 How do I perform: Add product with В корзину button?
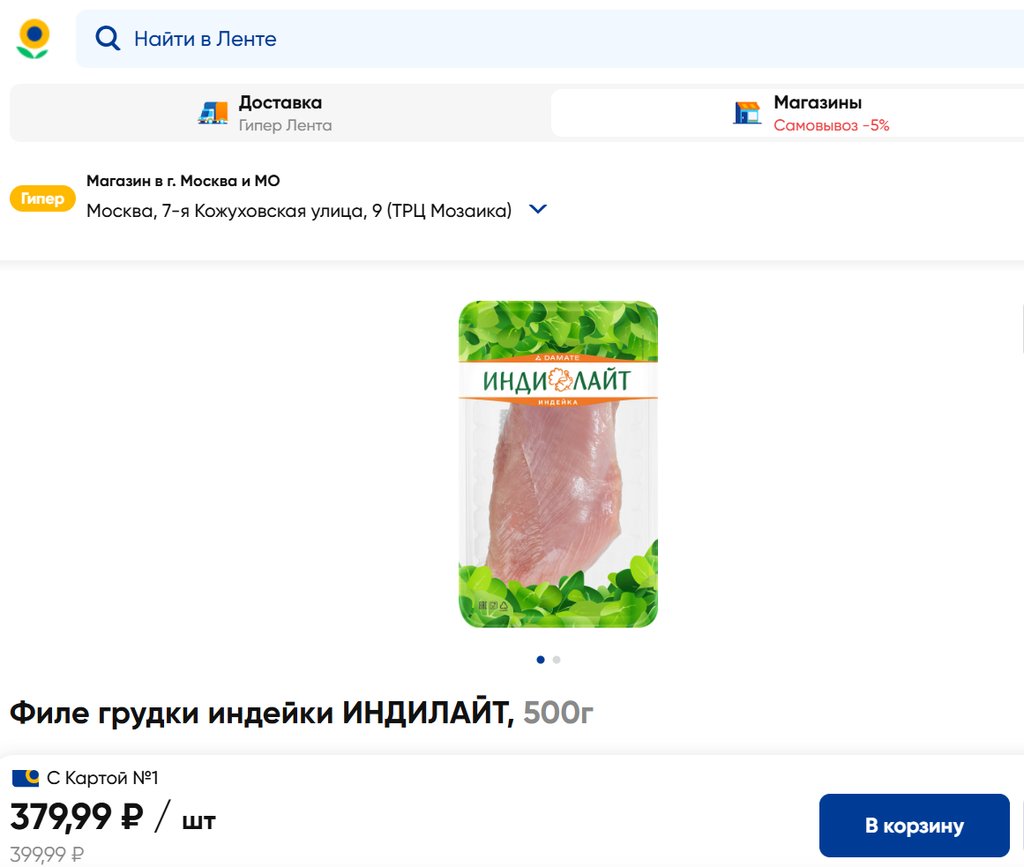pyautogui.click(x=914, y=825)
